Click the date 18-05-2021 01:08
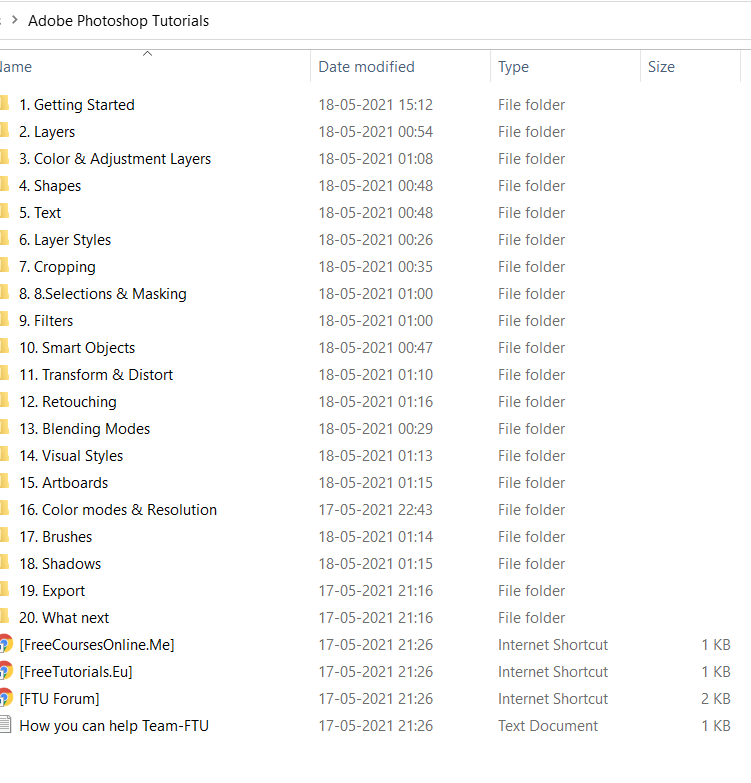Screen dimensions: 751x783 pos(376,159)
